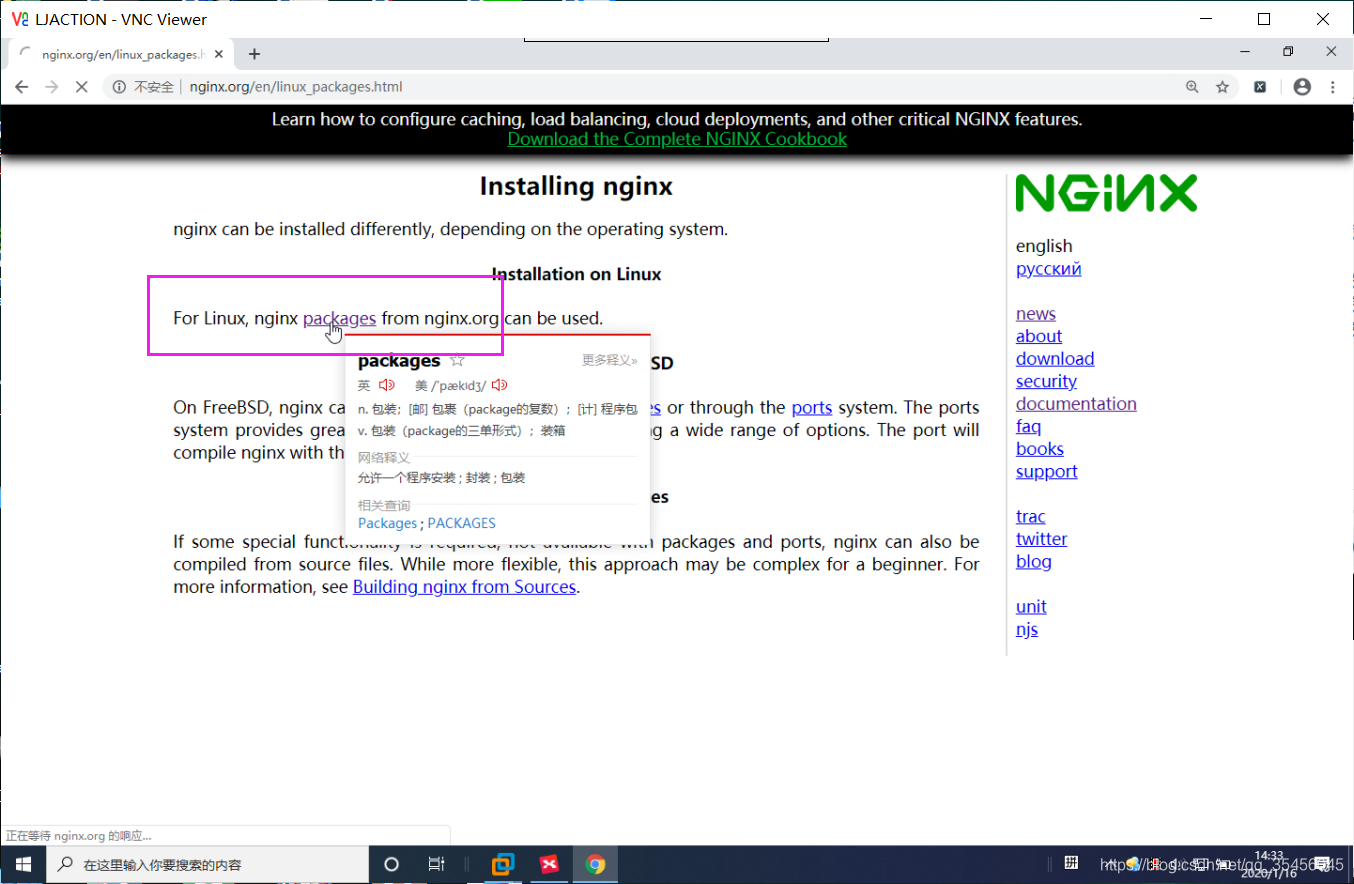Open the 'documentation' sidebar link
Image resolution: width=1354 pixels, height=884 pixels.
1076,403
